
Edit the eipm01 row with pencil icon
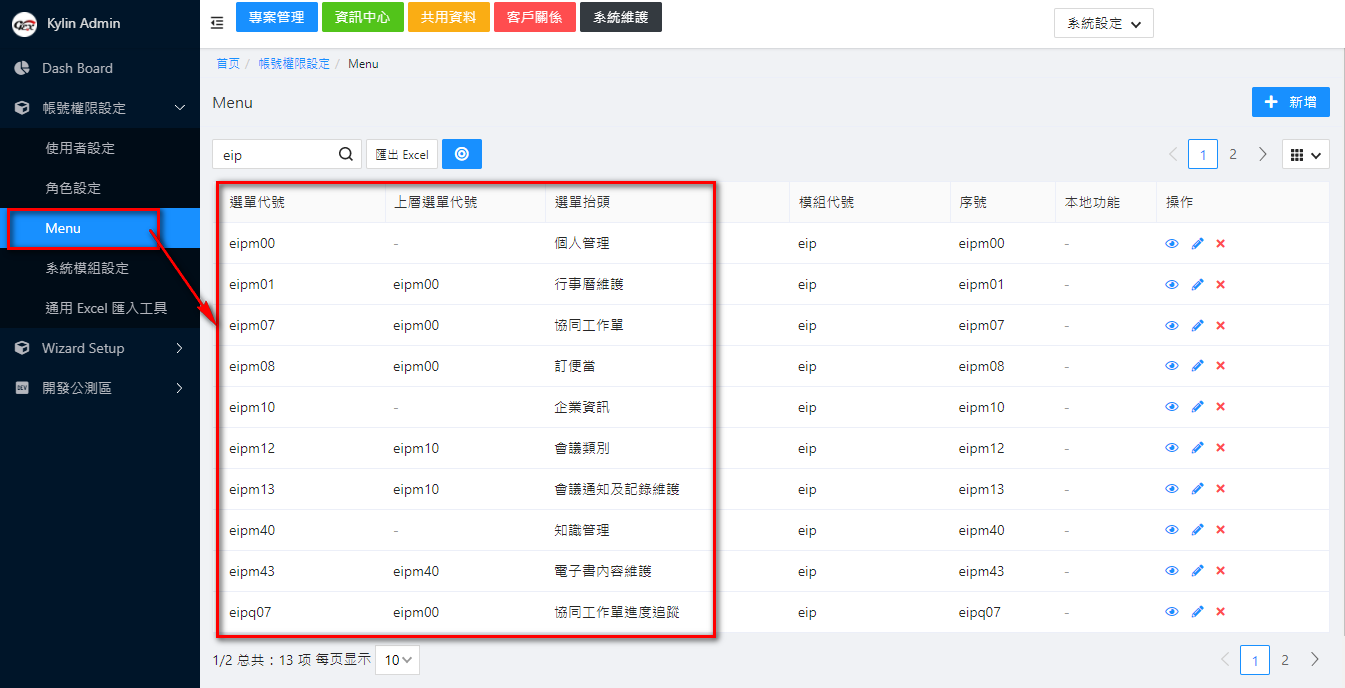[1197, 285]
